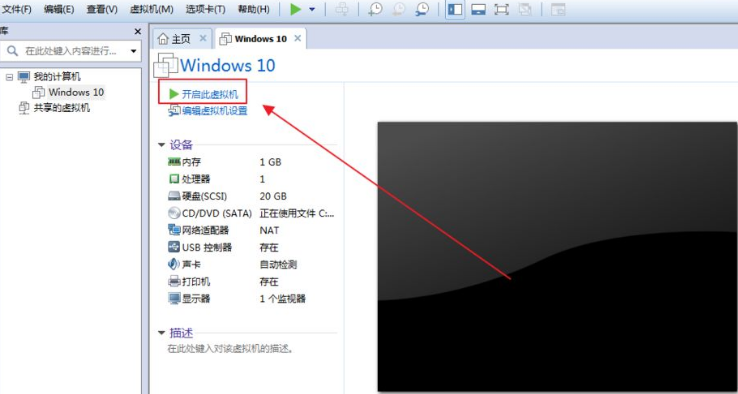Click the 硬盘(SCSI) hard disk icon
Image resolution: width=738 pixels, height=394 pixels.
click(174, 196)
